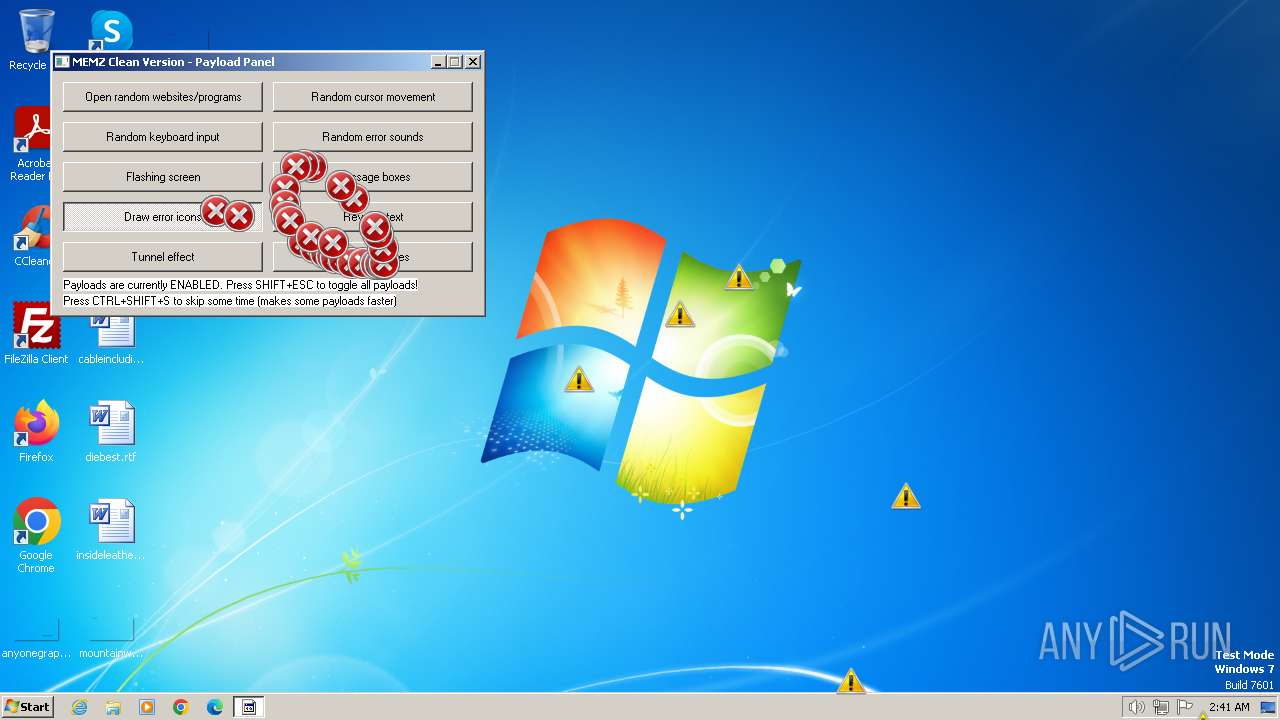Switch to the MEMZ taskbar window button
This screenshot has width=1280, height=720.
pyautogui.click(x=249, y=707)
